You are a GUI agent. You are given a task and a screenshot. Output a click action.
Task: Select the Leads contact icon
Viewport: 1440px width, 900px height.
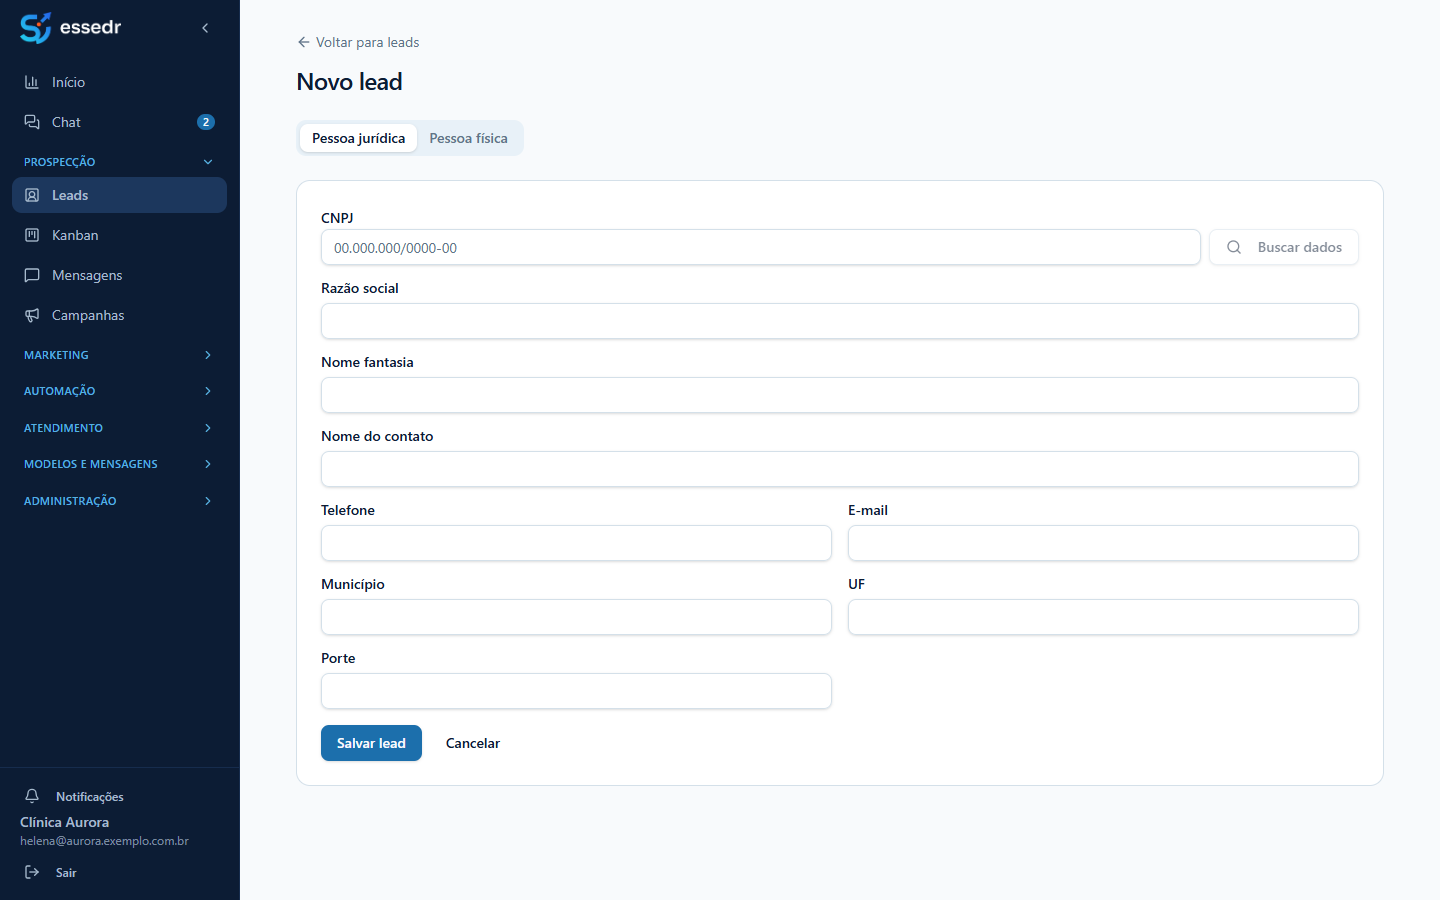32,195
